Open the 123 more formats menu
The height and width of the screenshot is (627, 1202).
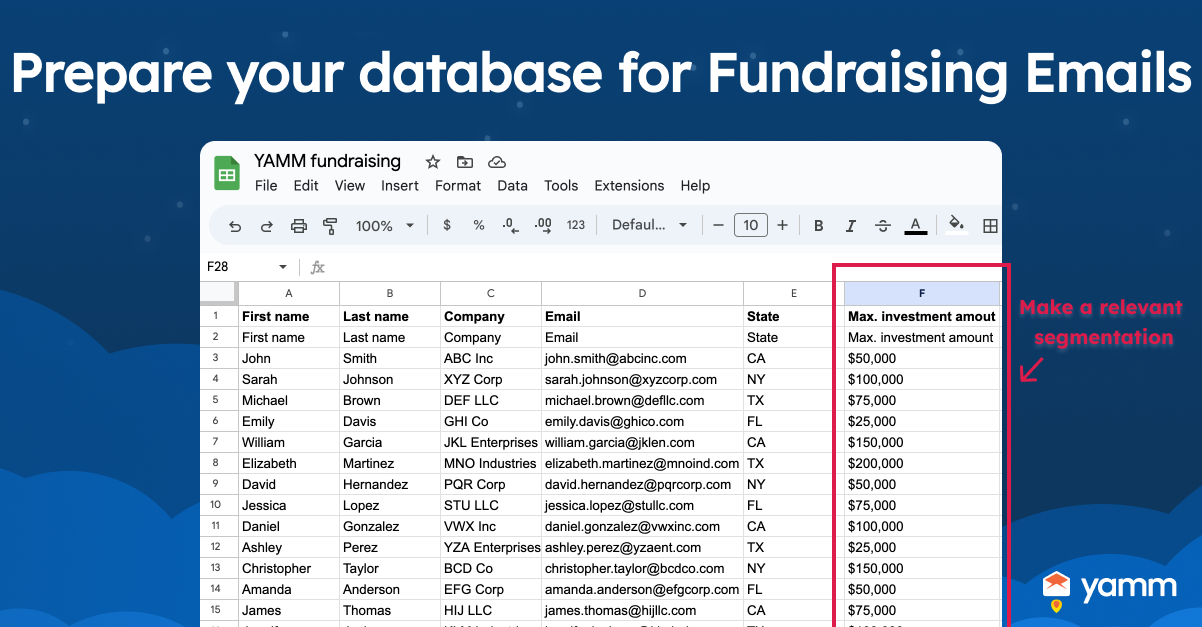pos(576,226)
